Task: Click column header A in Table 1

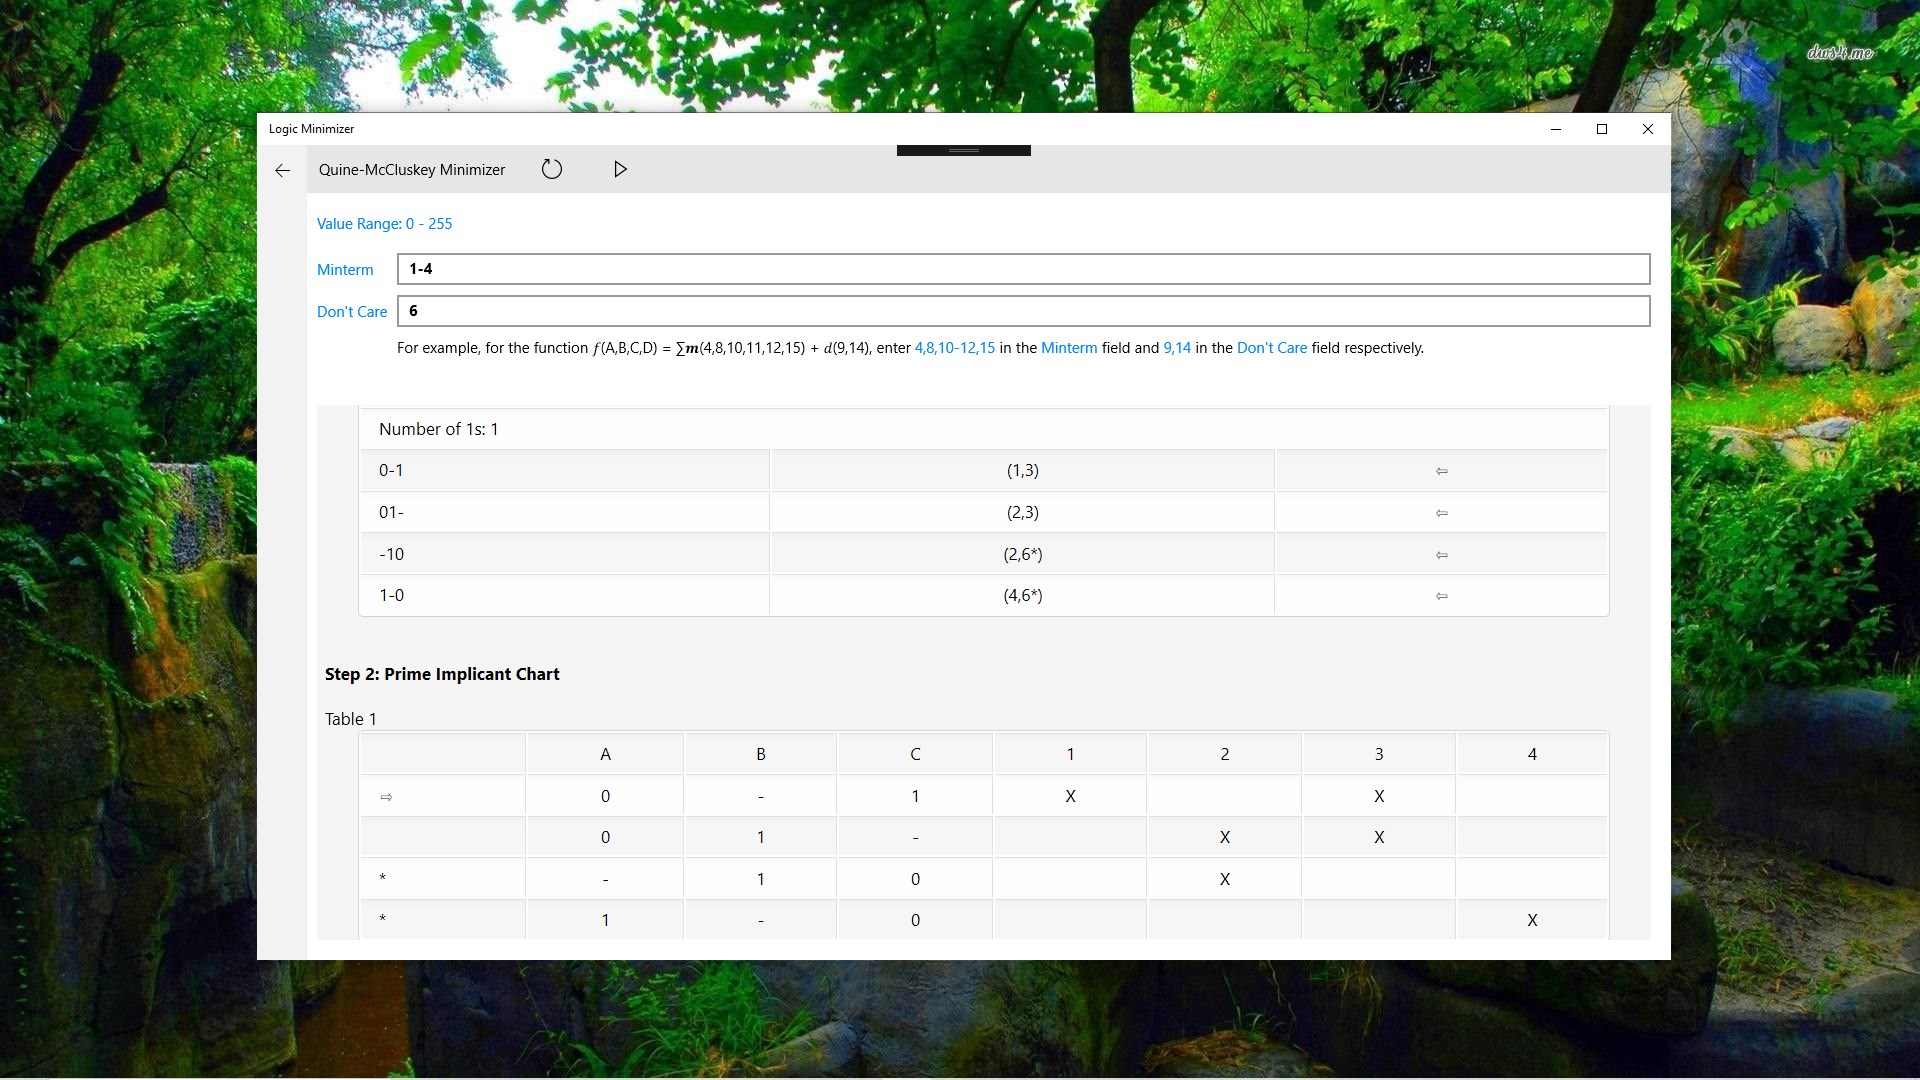Action: coord(605,754)
